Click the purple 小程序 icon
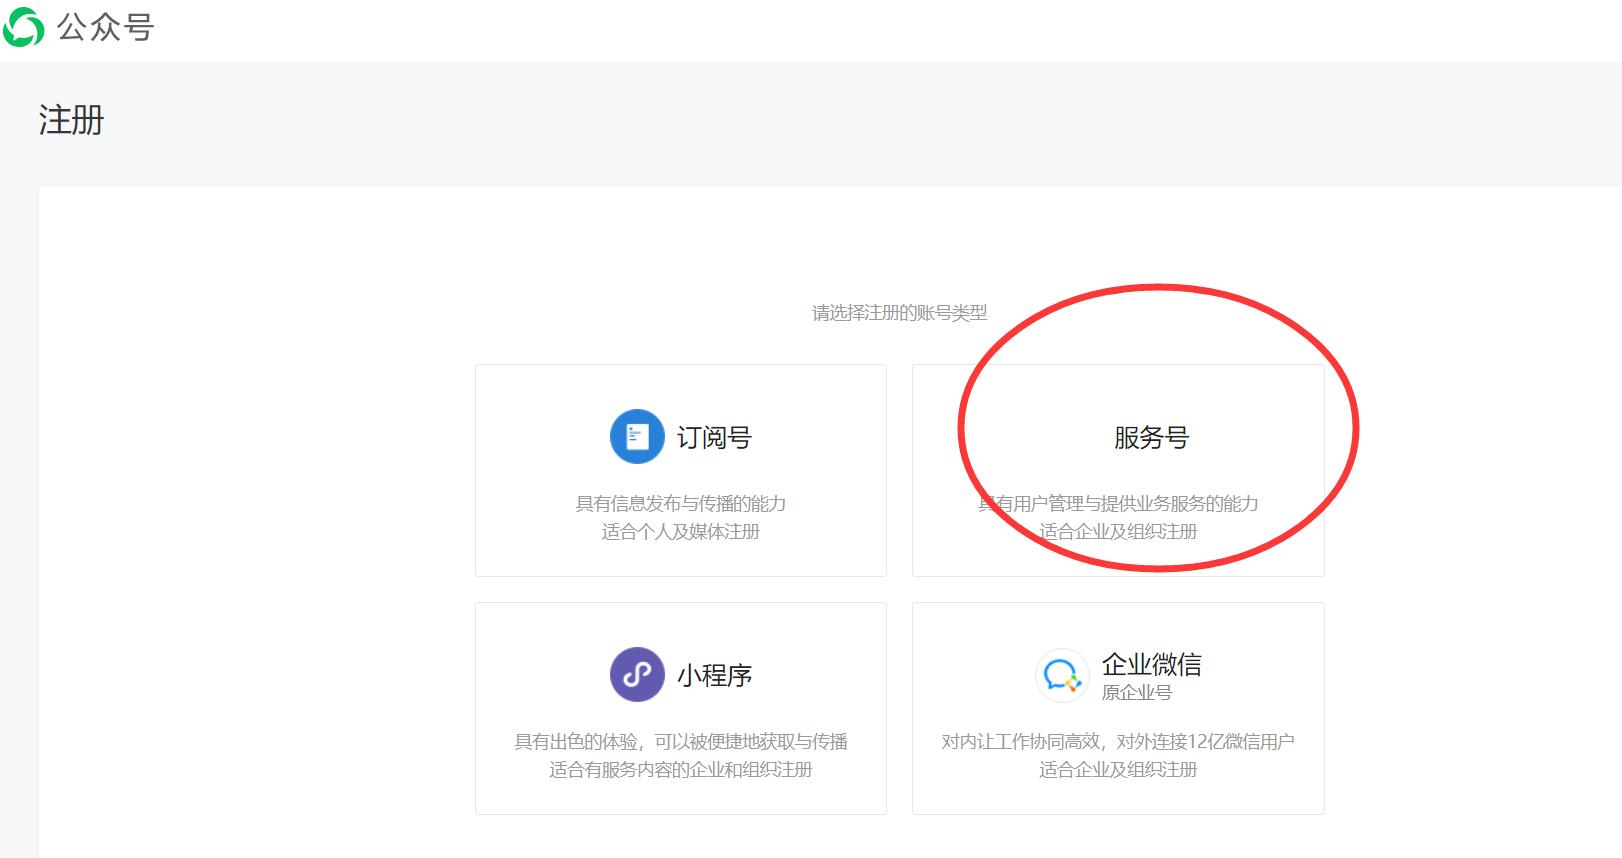This screenshot has height=858, width=1622. pyautogui.click(x=637, y=675)
